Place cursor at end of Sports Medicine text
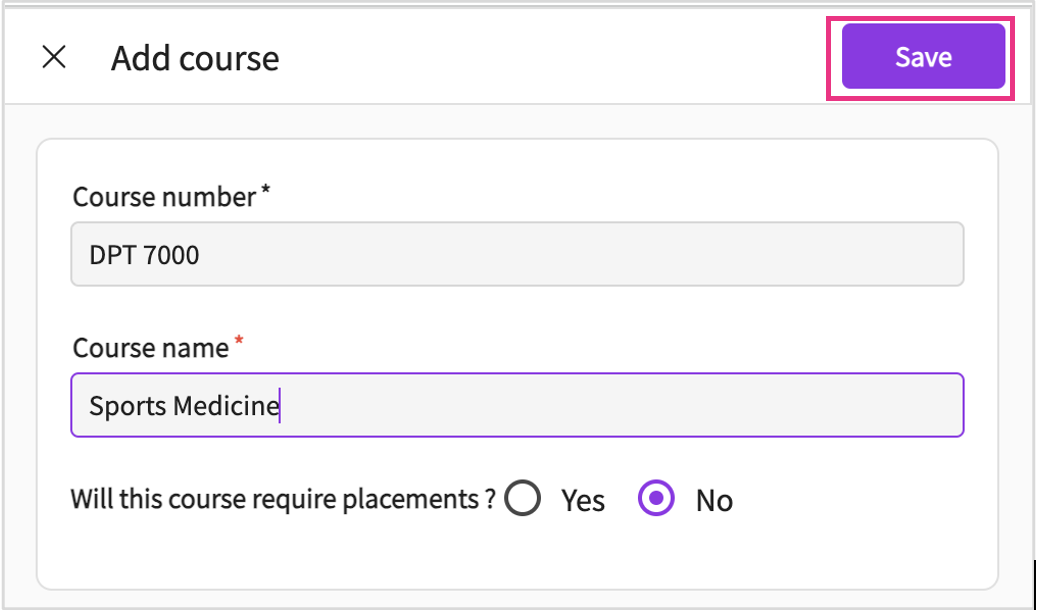Screen dimensions: 1042x610 click(280, 406)
